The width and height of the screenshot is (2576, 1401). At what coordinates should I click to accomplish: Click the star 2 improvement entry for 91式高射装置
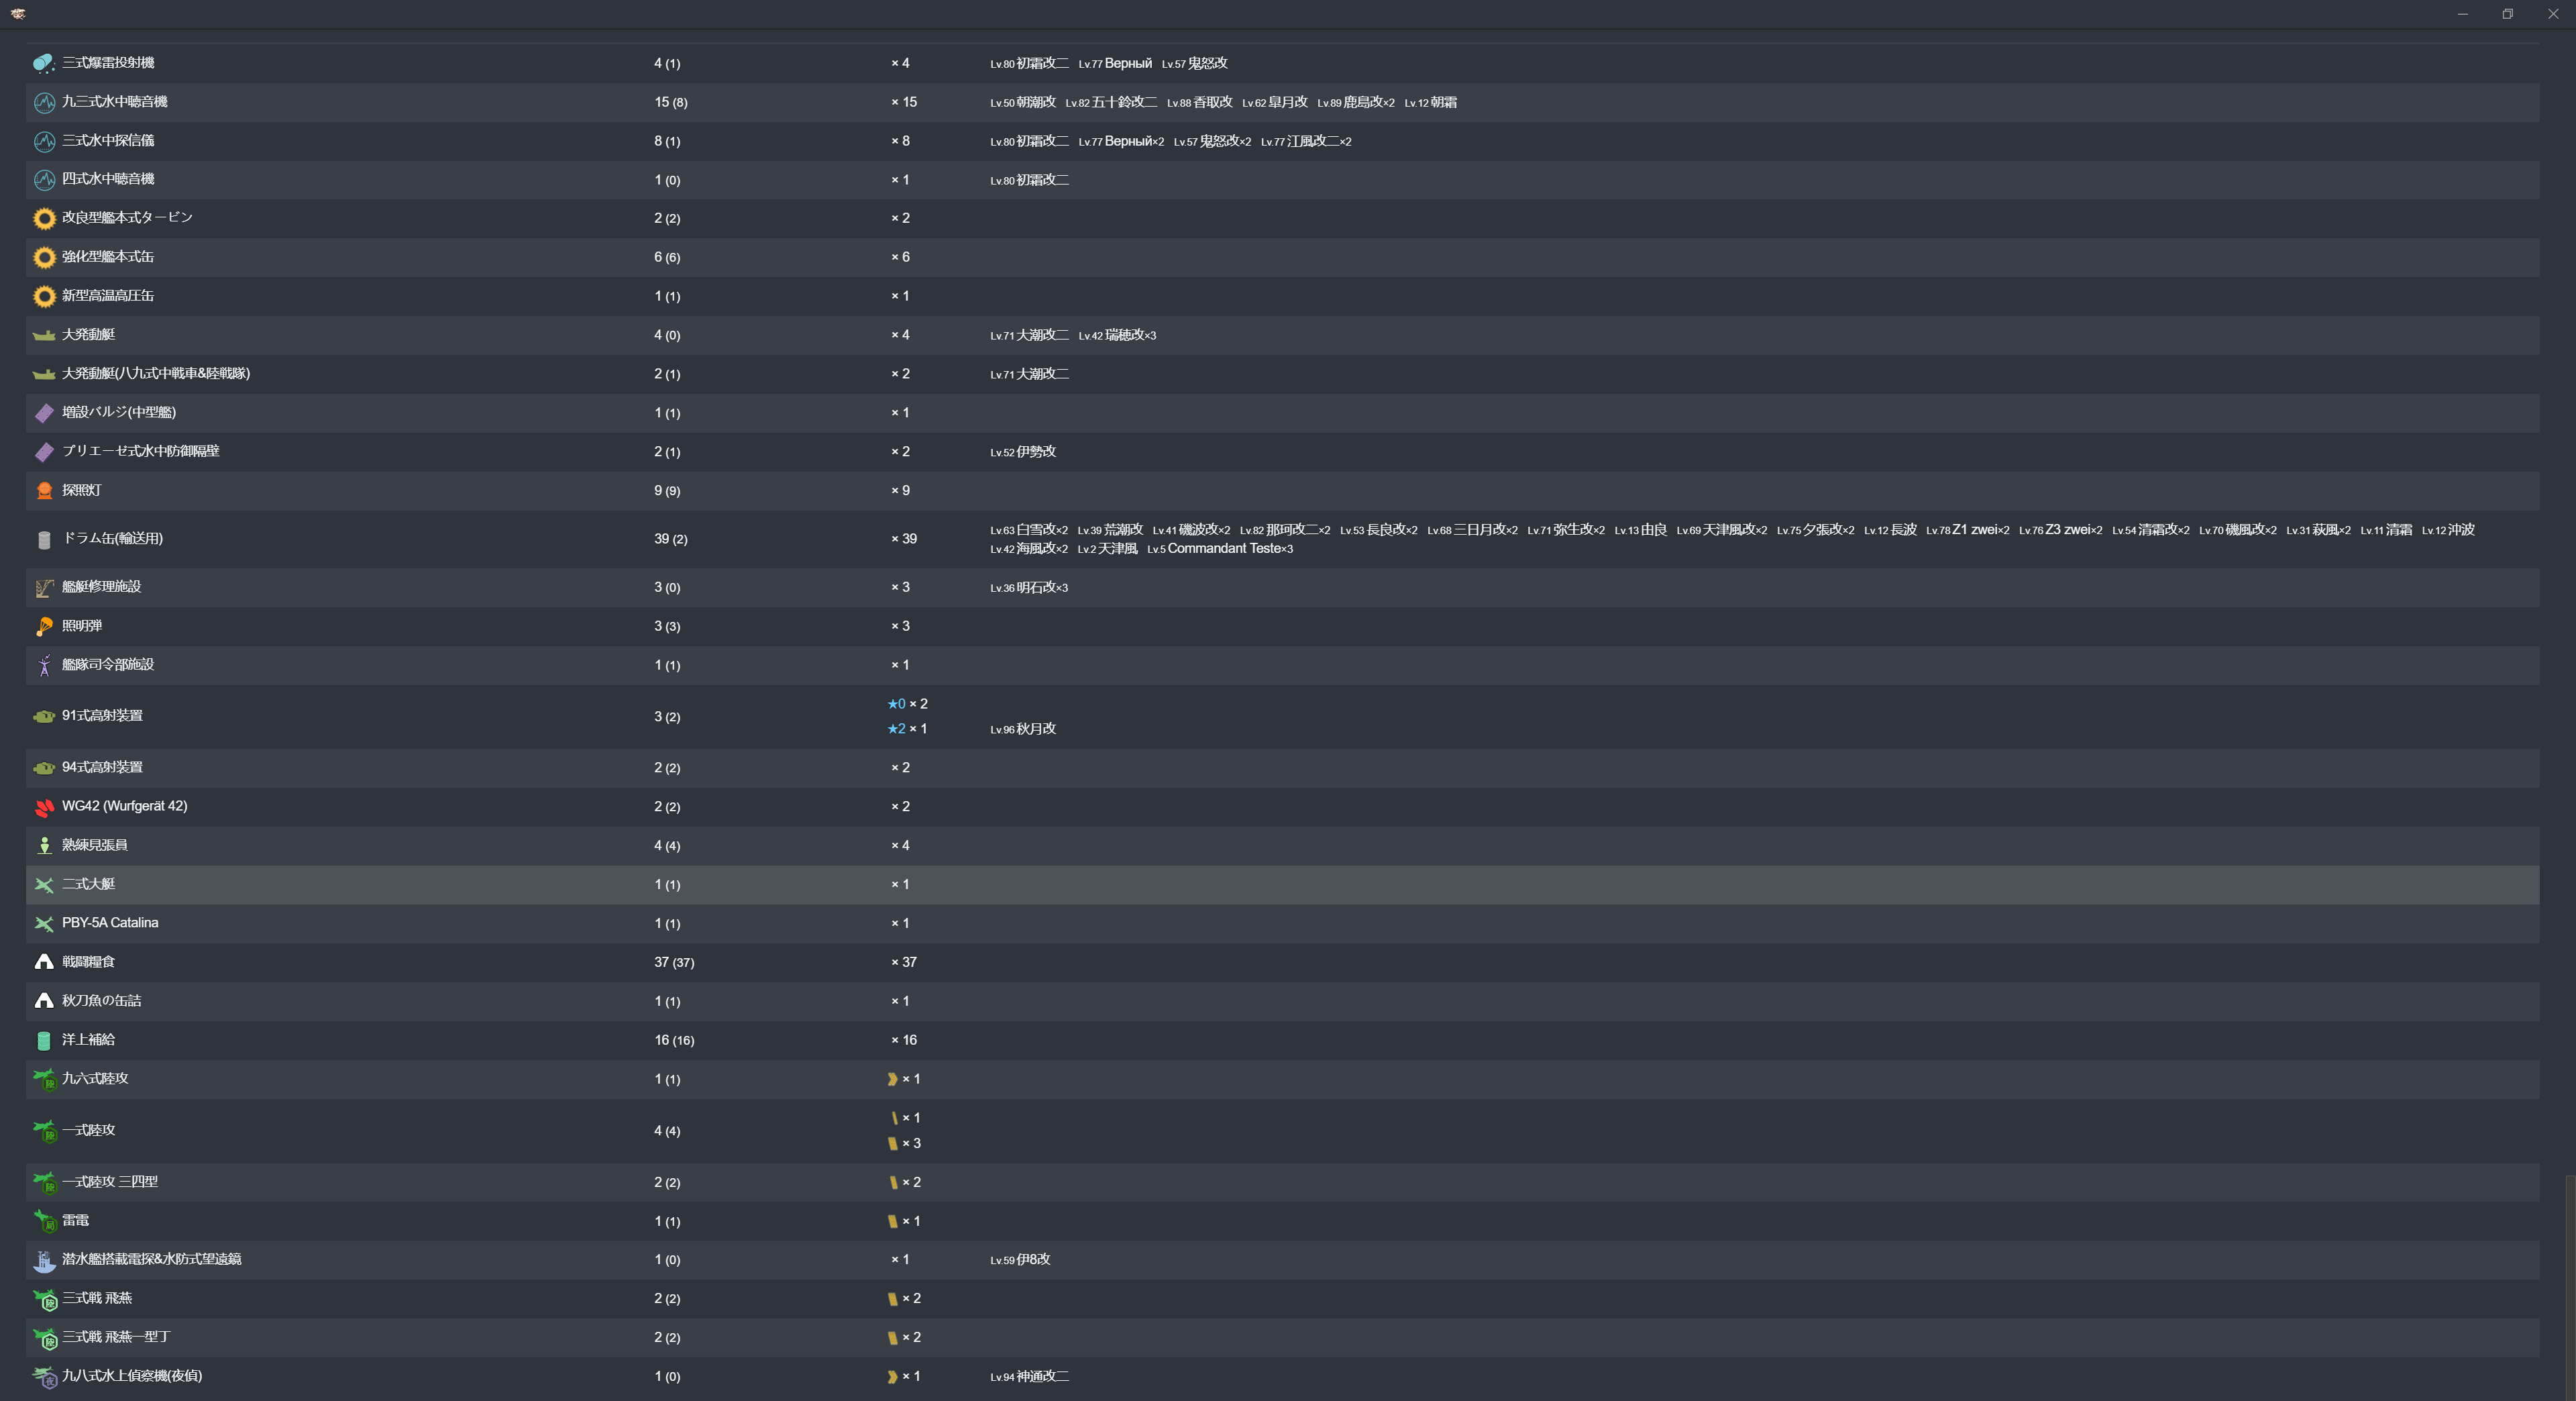tap(907, 729)
